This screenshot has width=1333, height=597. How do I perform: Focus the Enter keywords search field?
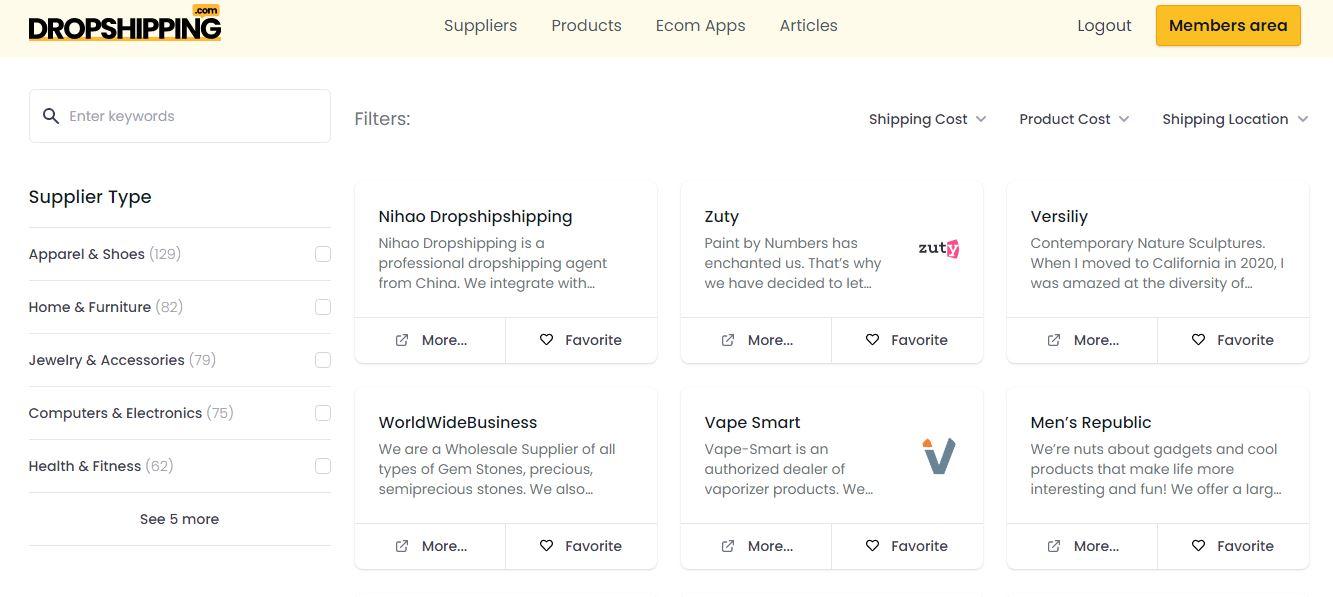180,116
